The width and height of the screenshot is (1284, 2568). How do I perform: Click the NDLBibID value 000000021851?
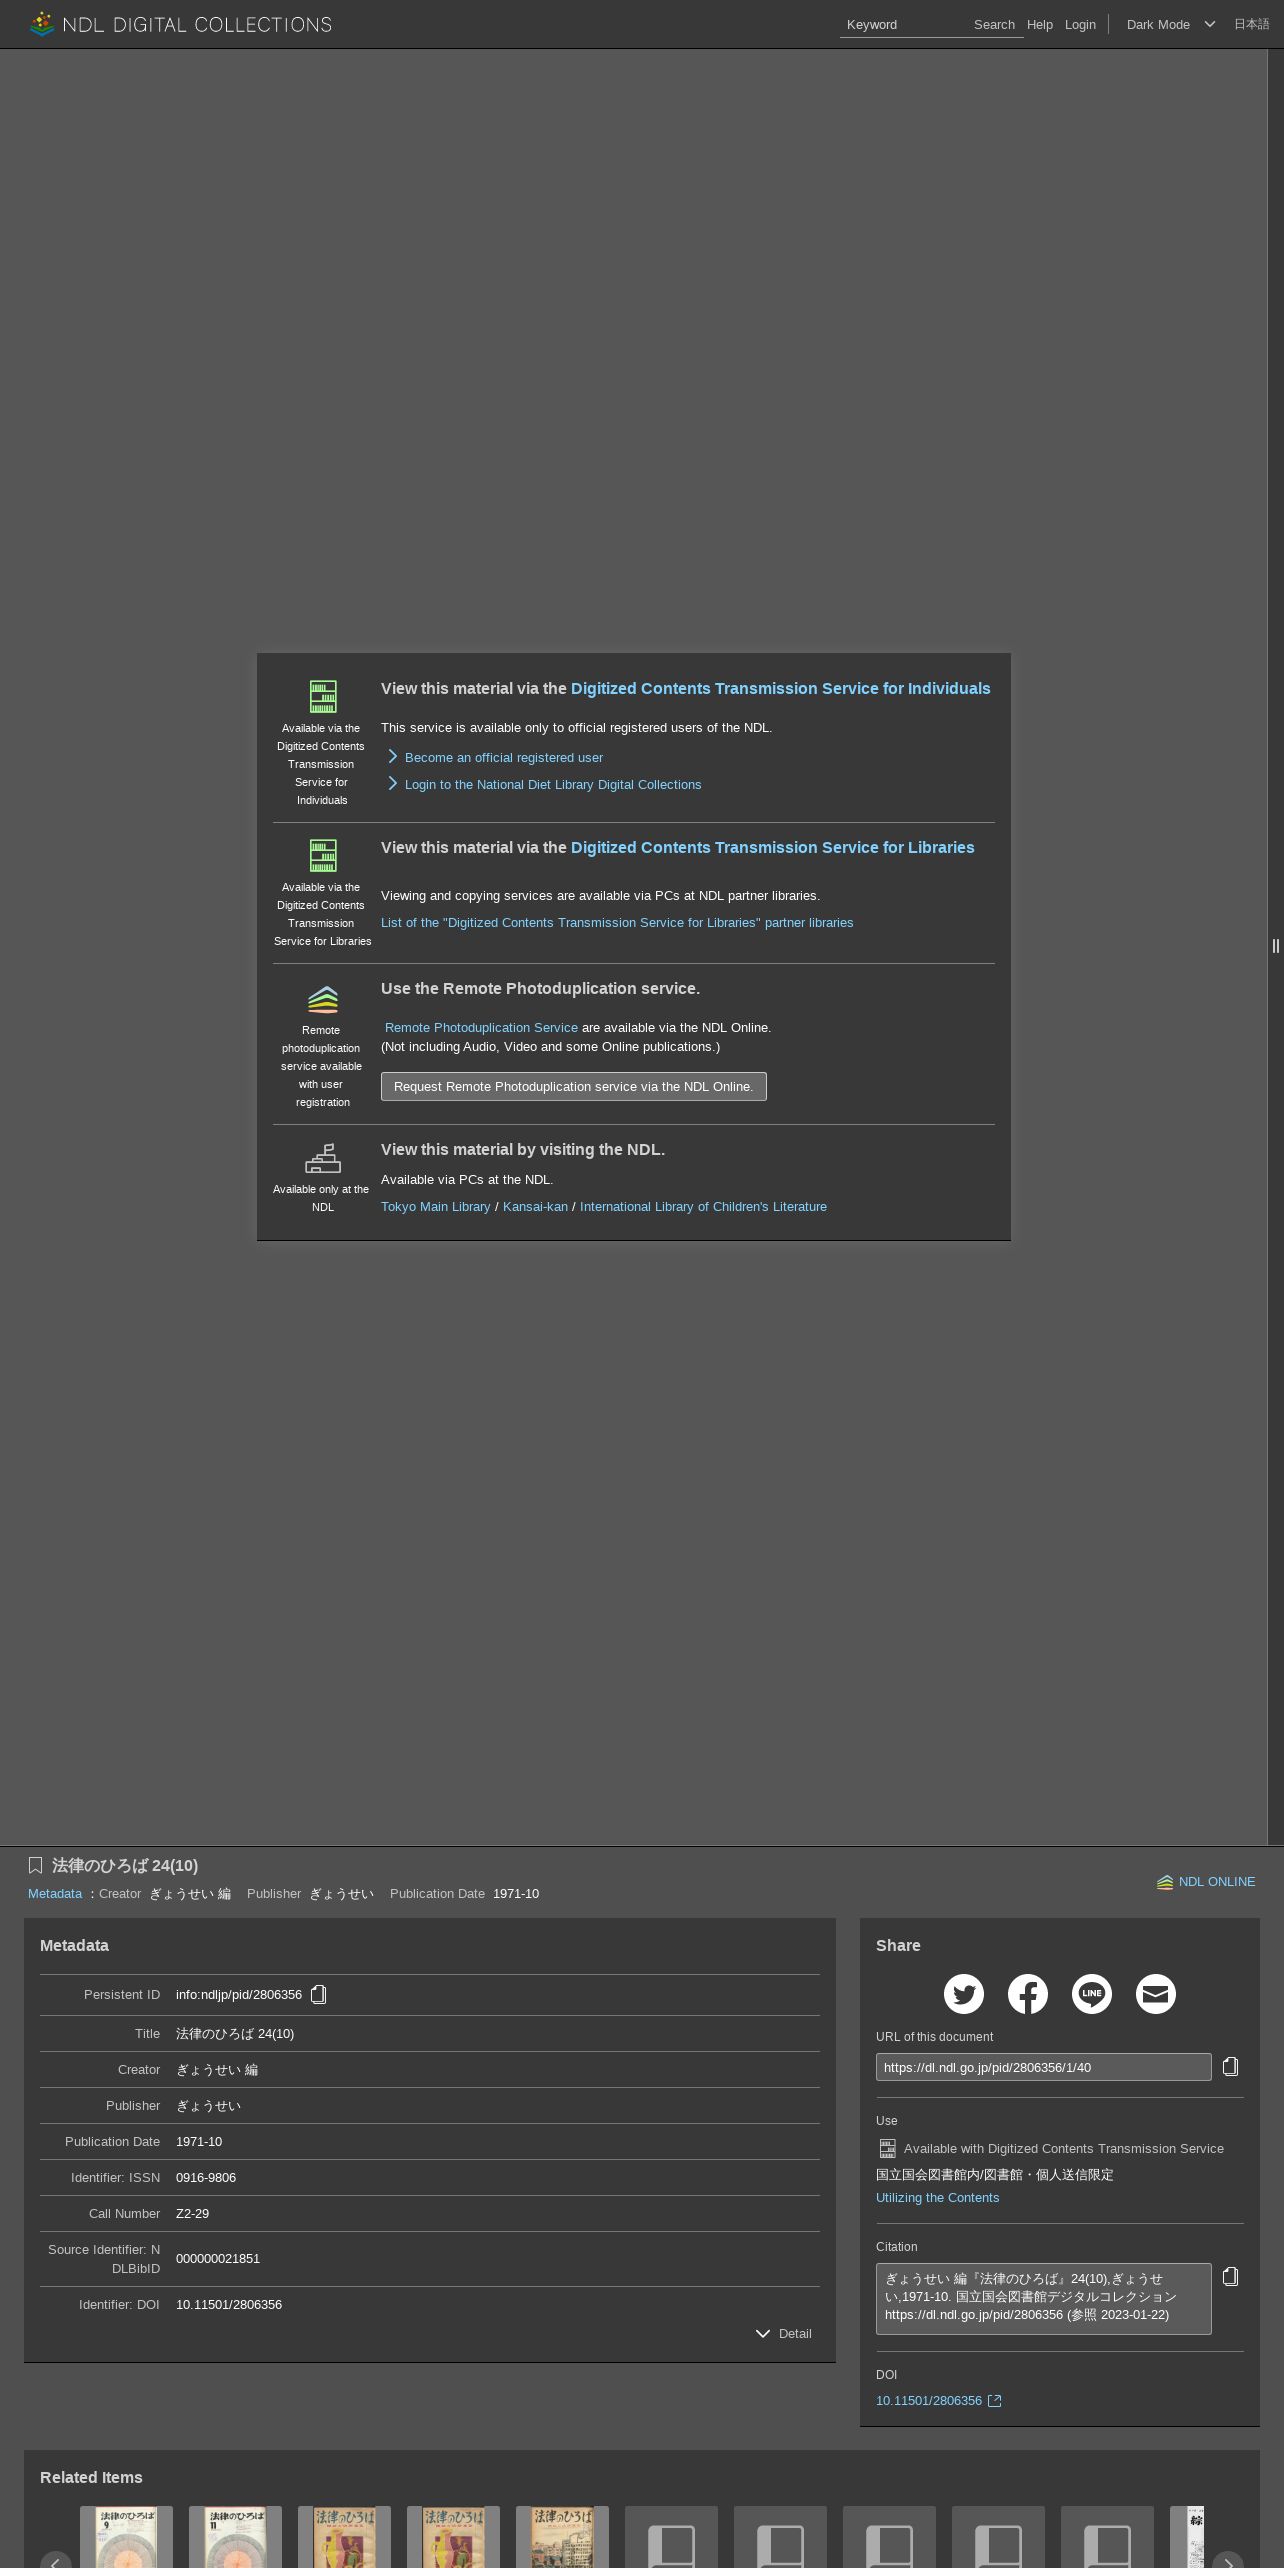218,2259
